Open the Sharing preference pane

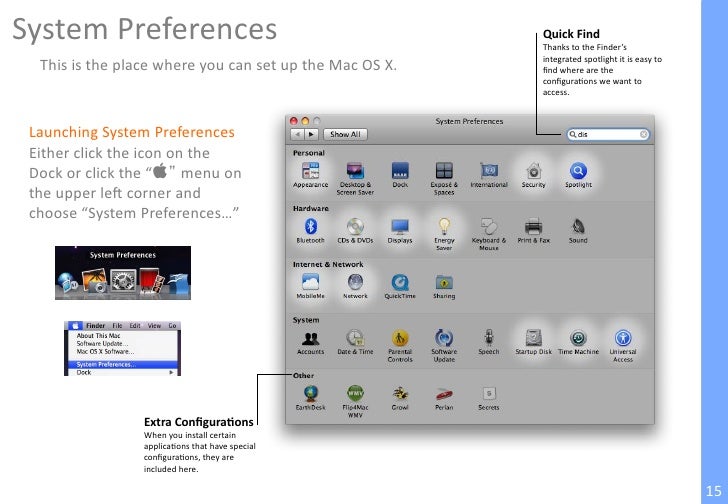pyautogui.click(x=444, y=286)
